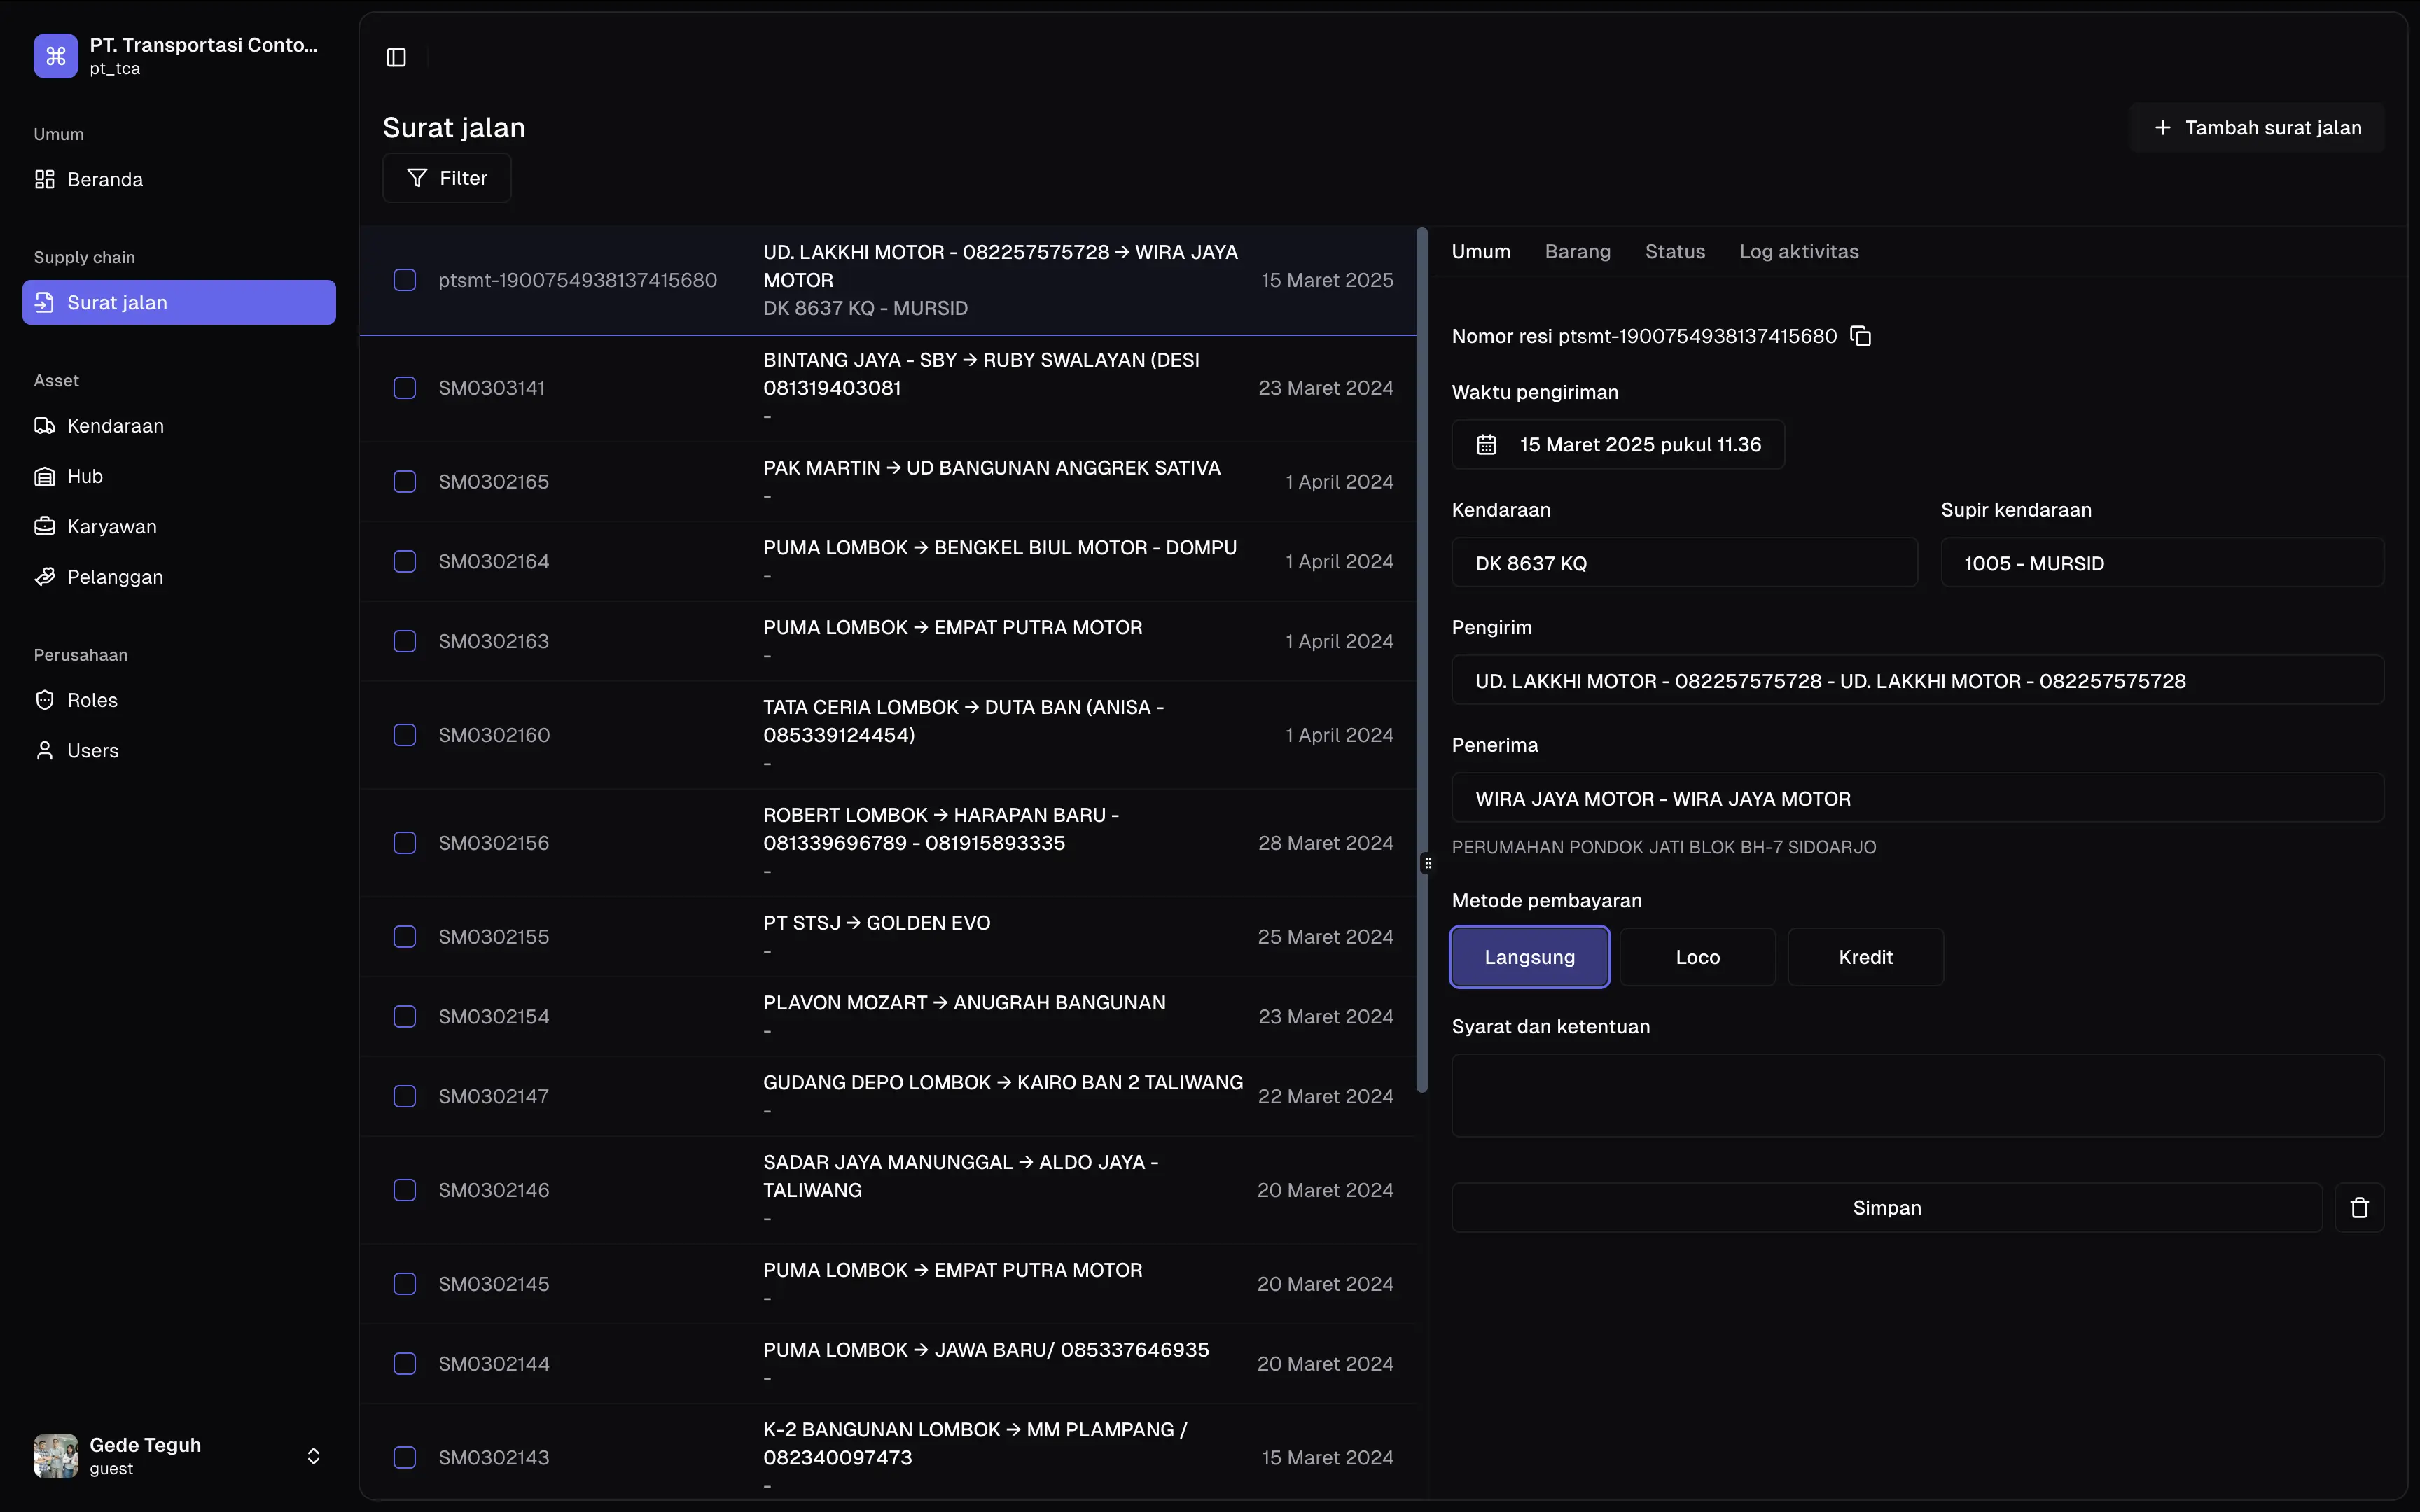Copy the nomor resi to clipboard

point(1860,336)
